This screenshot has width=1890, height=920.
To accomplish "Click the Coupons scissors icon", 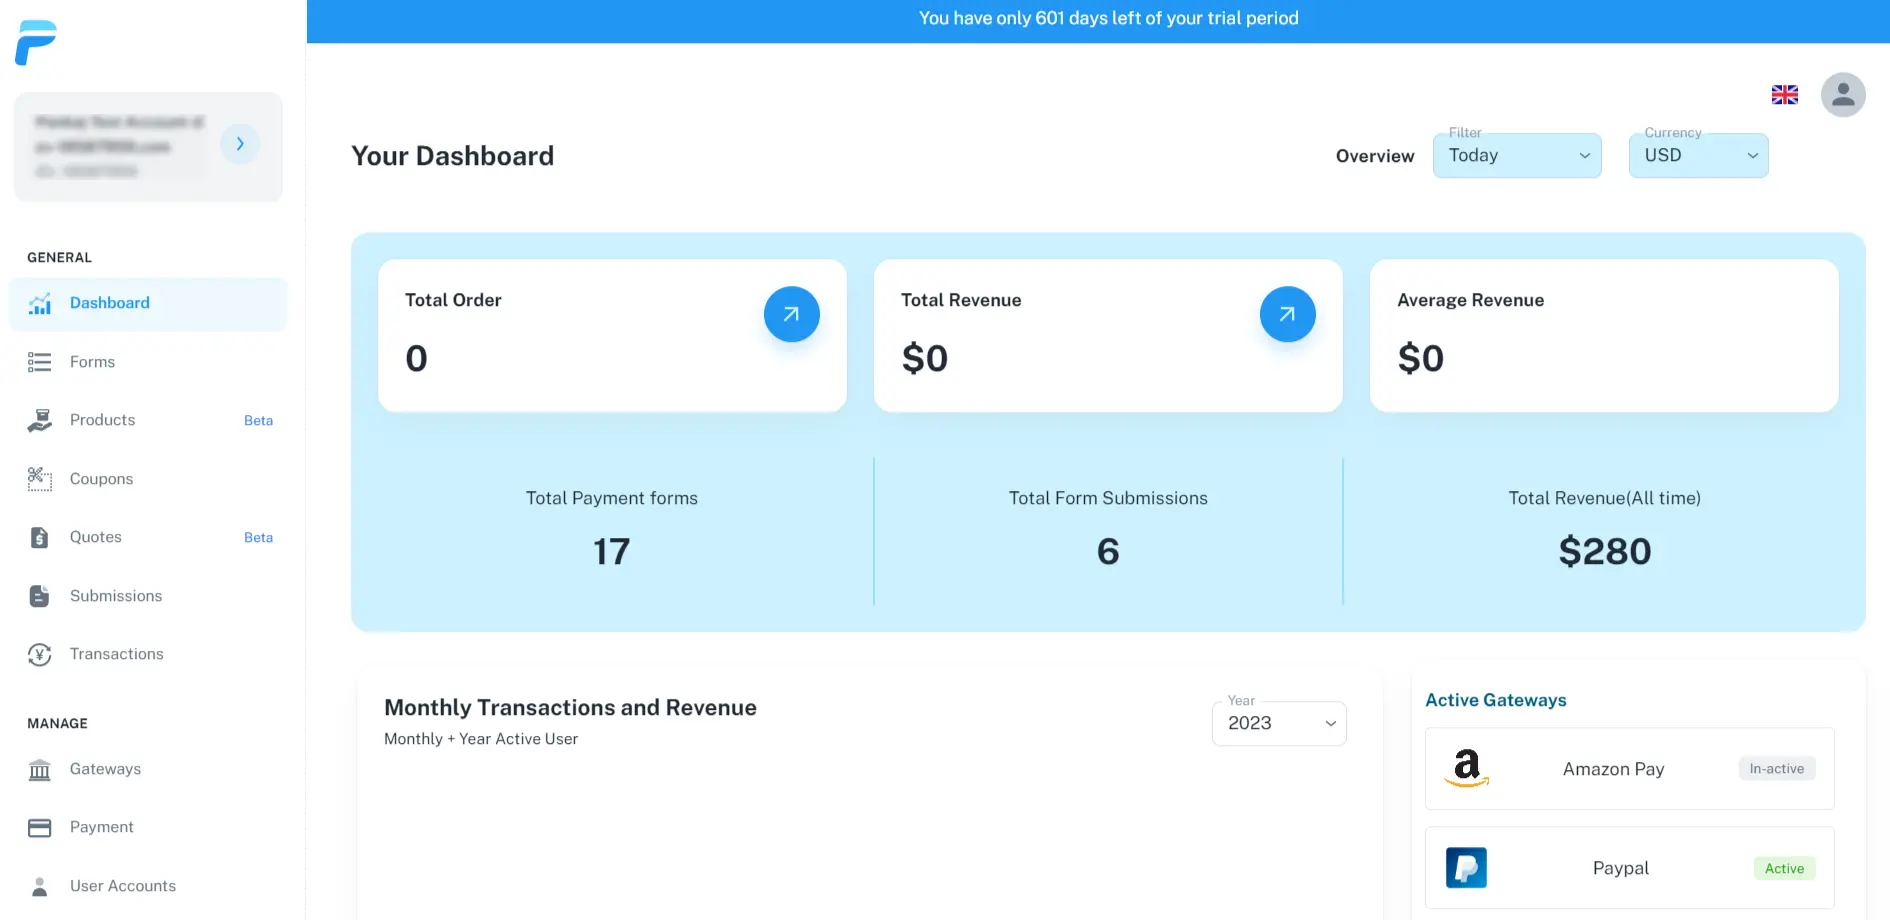I will 40,479.
